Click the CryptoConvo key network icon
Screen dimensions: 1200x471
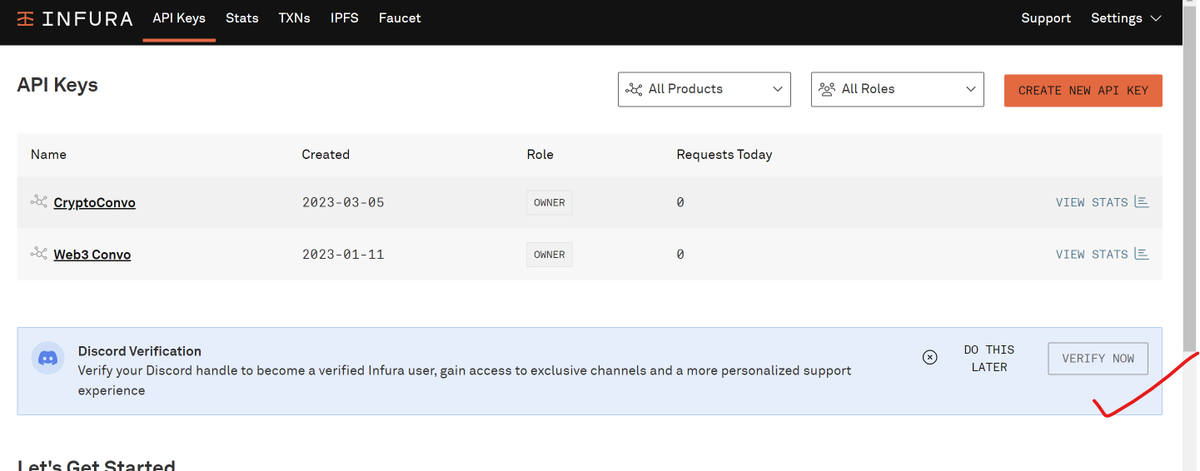(x=39, y=202)
